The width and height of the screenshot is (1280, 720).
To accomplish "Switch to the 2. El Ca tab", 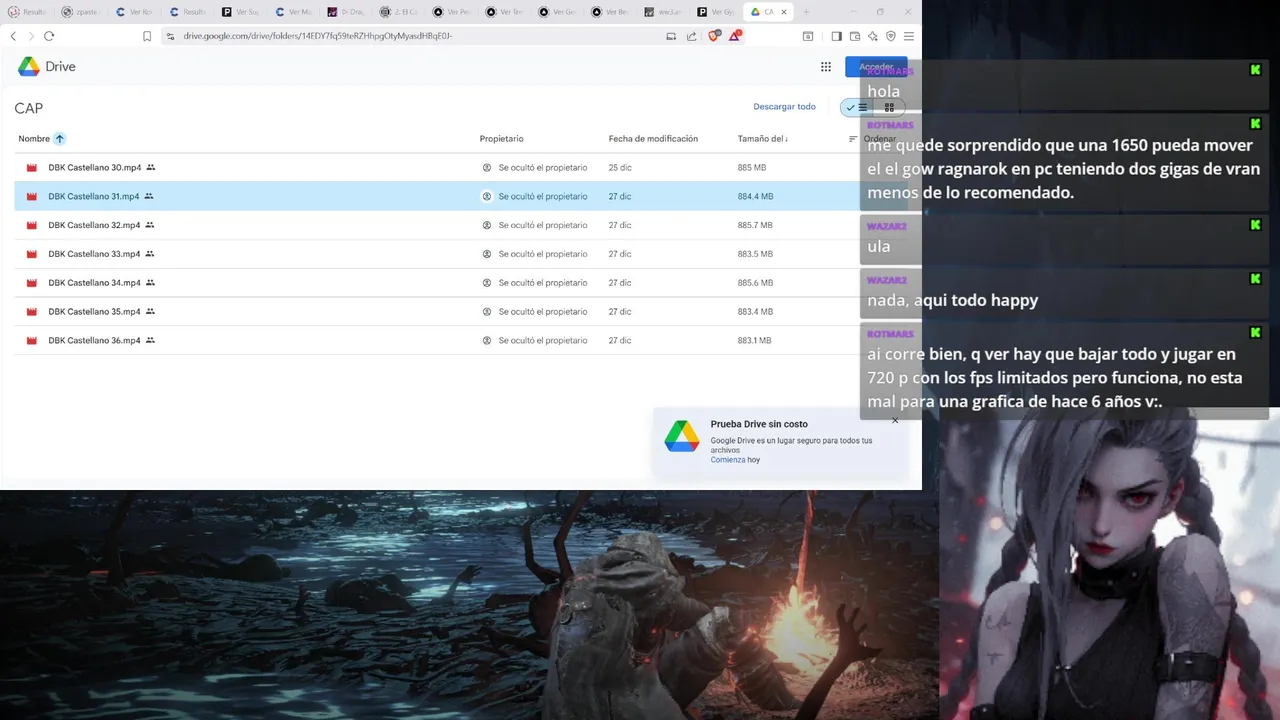I will [x=399, y=12].
